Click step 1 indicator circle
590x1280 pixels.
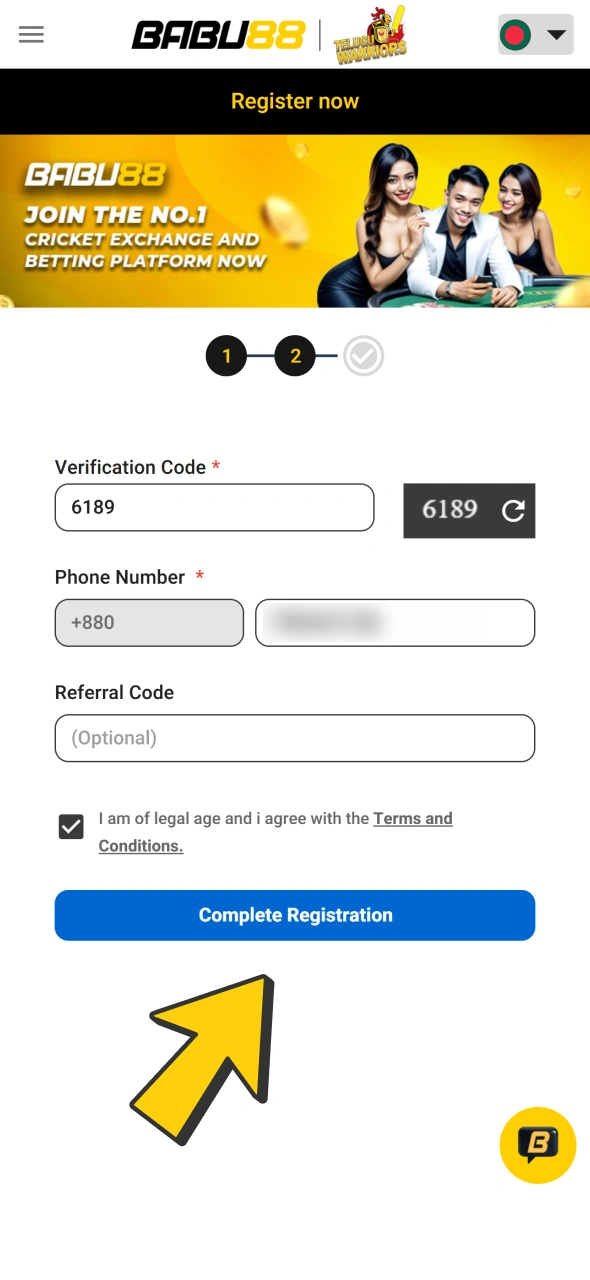pos(226,356)
